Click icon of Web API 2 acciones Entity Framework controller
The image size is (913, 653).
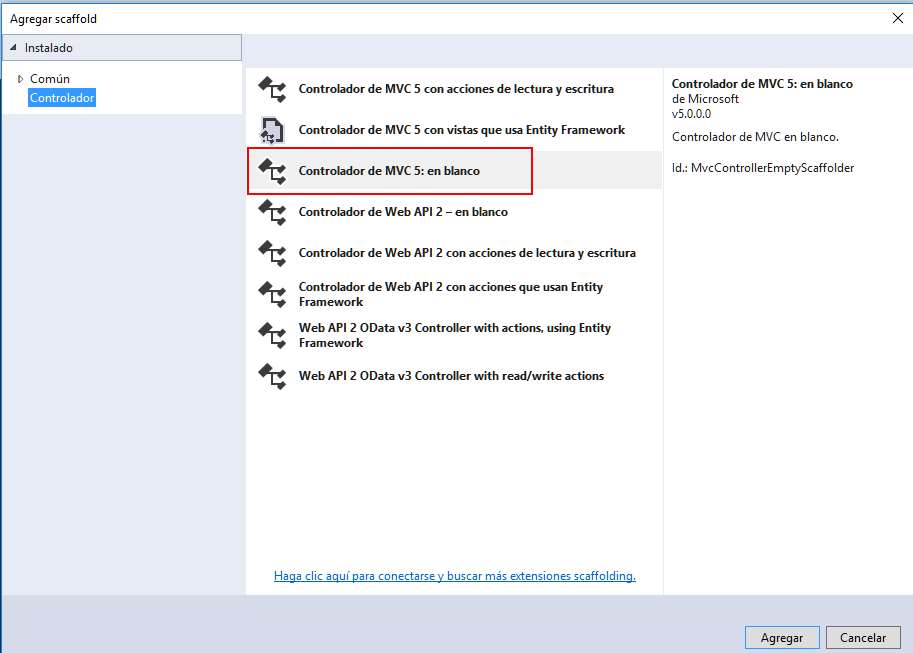[273, 294]
